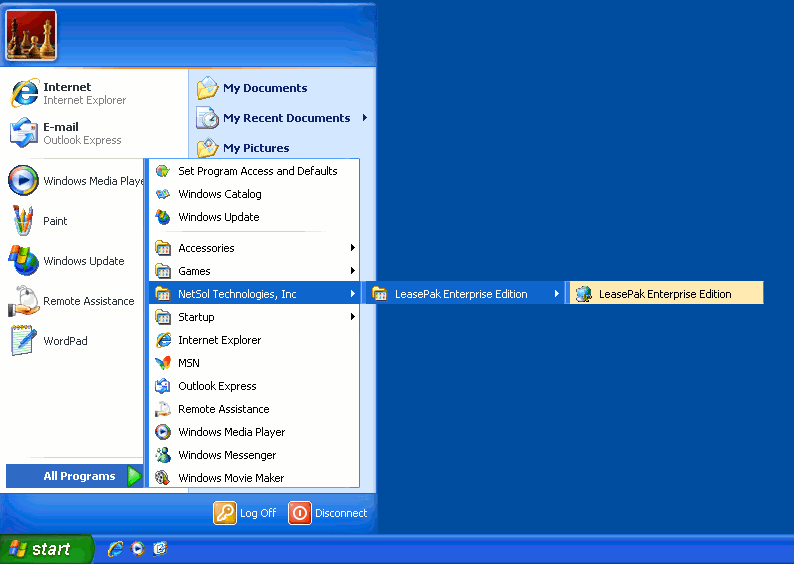Viewport: 794px width, 564px height.
Task: Click the Start button
Action: [x=46, y=549]
